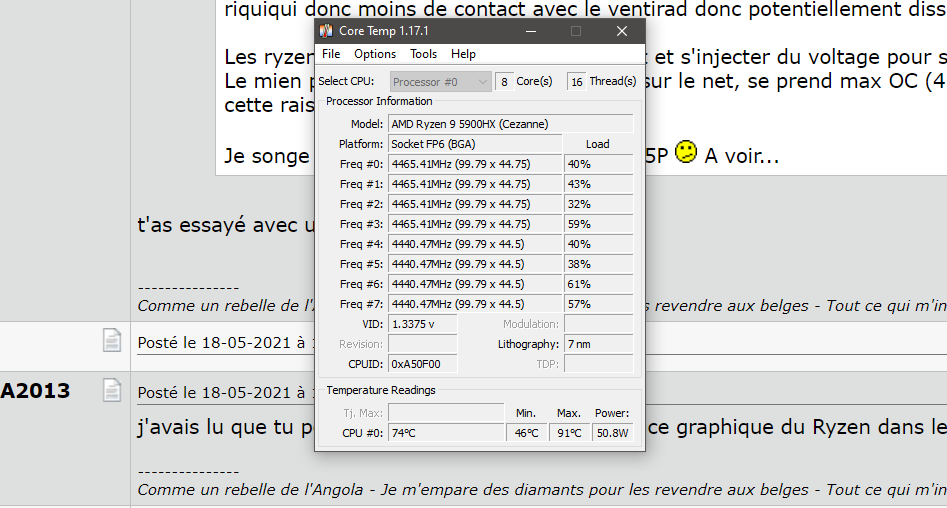Click the 59% load value

coord(599,223)
